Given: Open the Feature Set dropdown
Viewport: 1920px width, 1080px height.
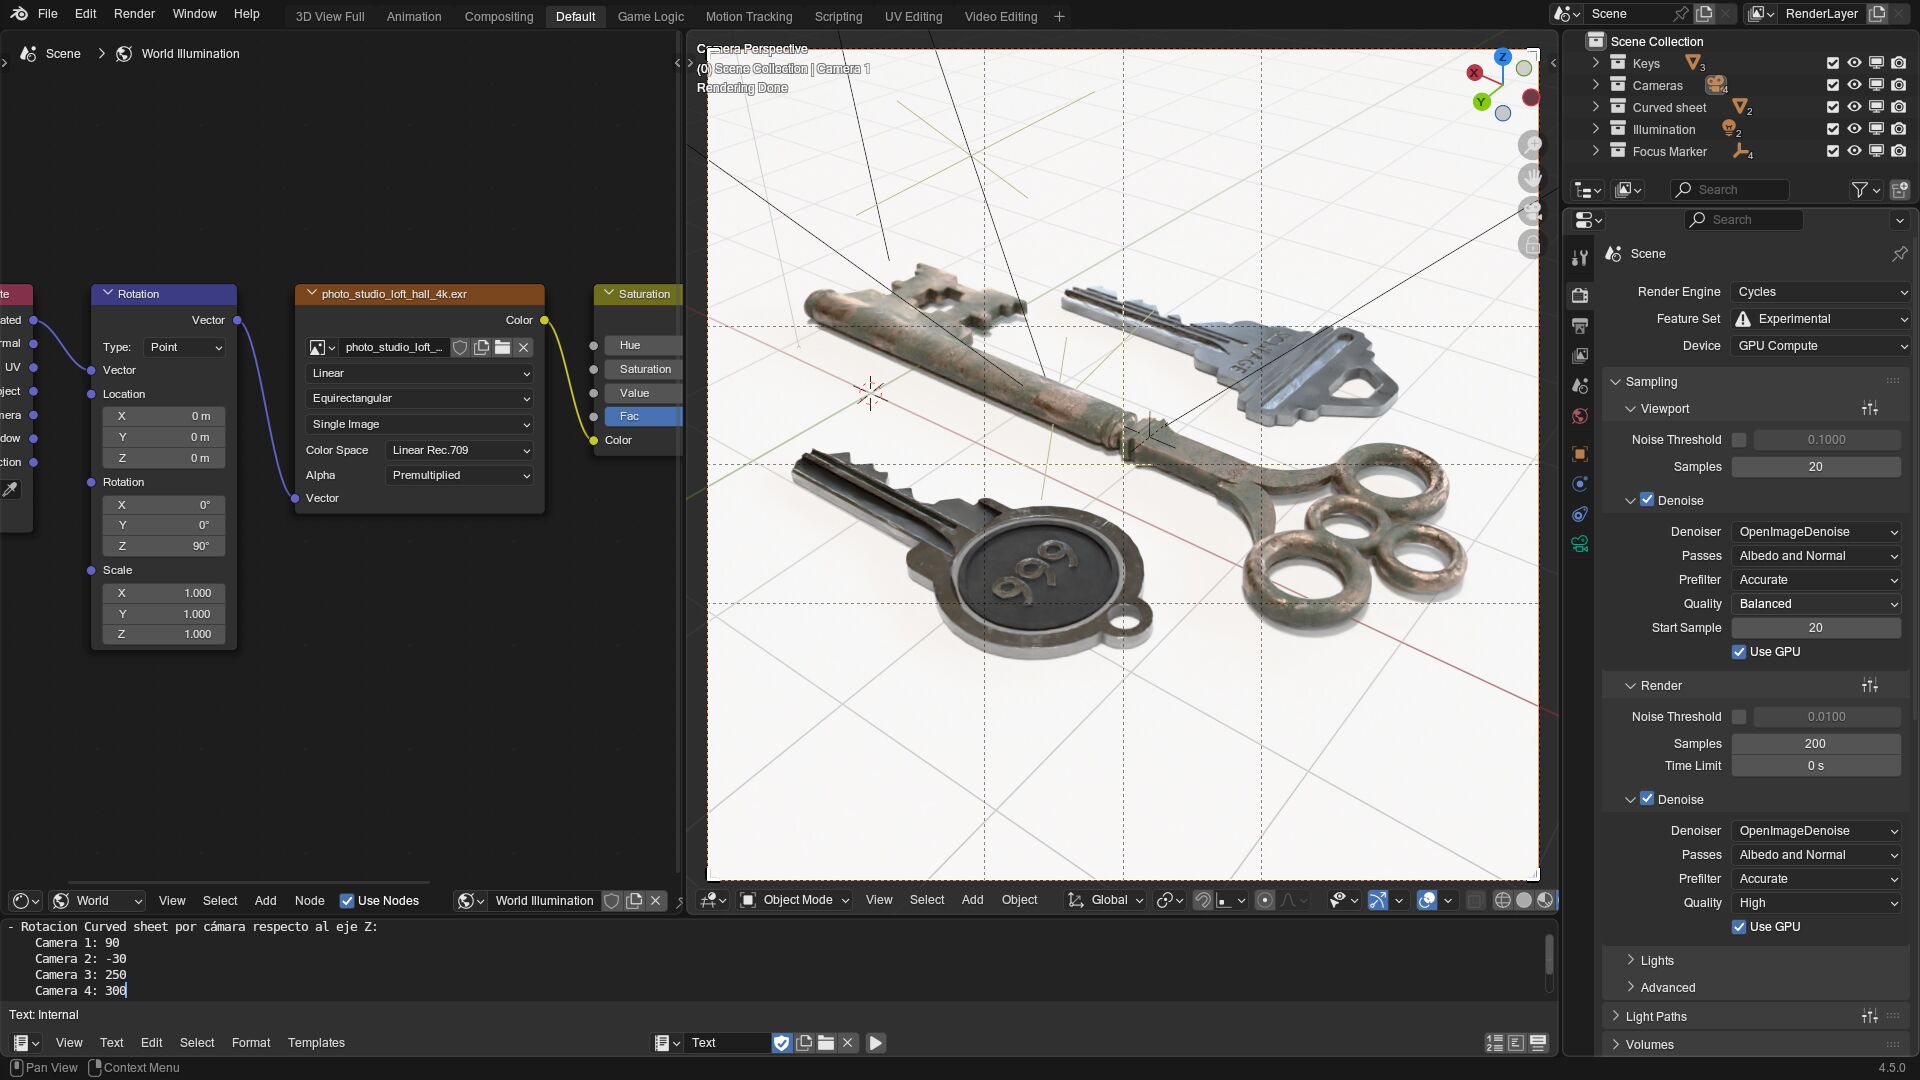Looking at the screenshot, I should (x=1821, y=319).
